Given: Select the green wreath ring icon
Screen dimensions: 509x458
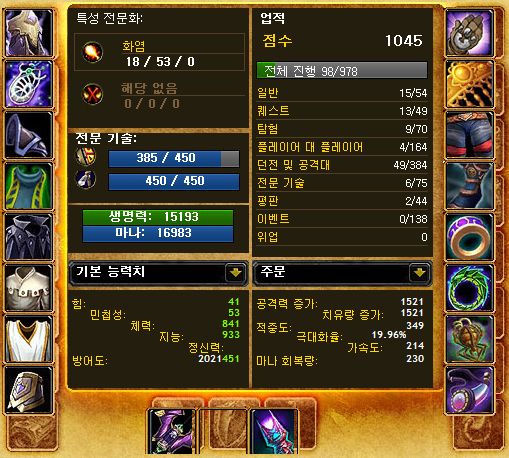Looking at the screenshot, I should point(469,288).
